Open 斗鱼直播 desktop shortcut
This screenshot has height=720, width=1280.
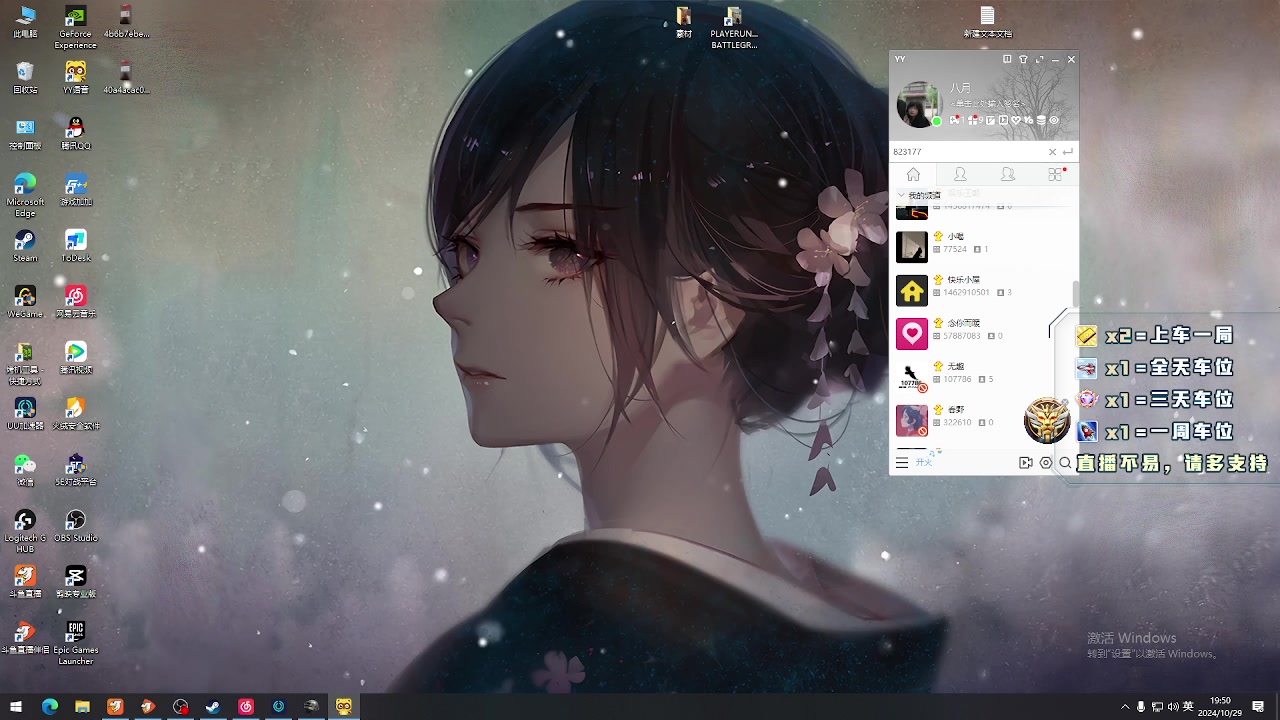tap(25, 581)
